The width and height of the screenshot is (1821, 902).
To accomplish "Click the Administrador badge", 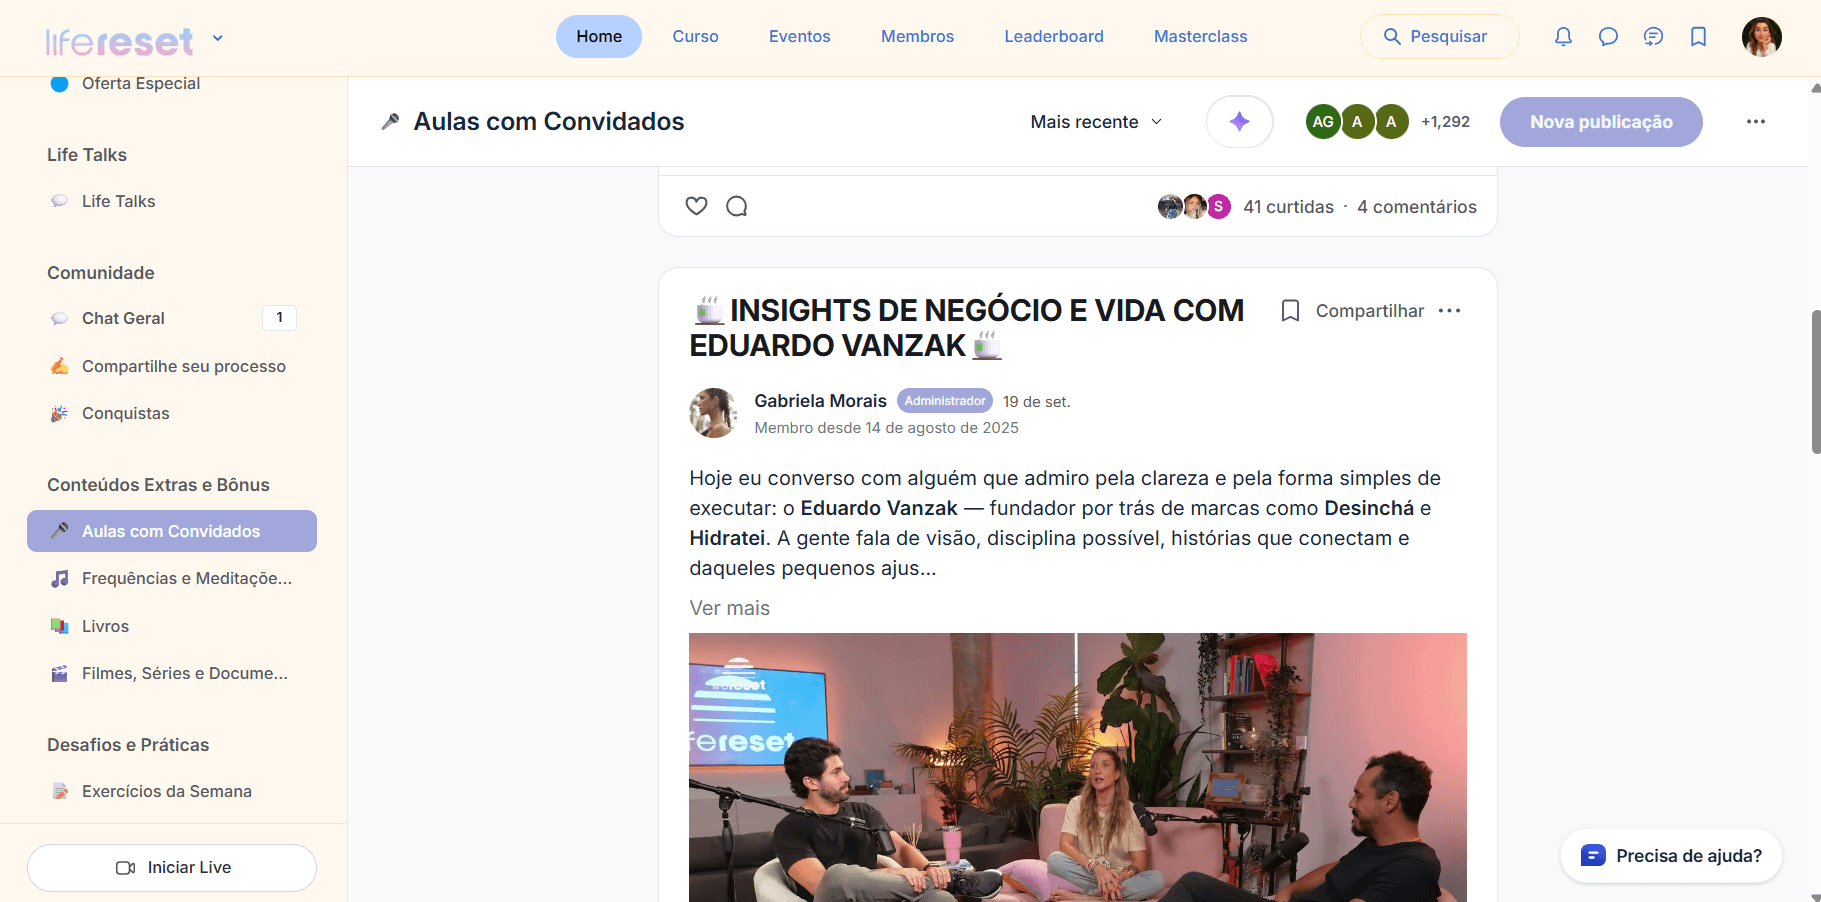I will [944, 401].
